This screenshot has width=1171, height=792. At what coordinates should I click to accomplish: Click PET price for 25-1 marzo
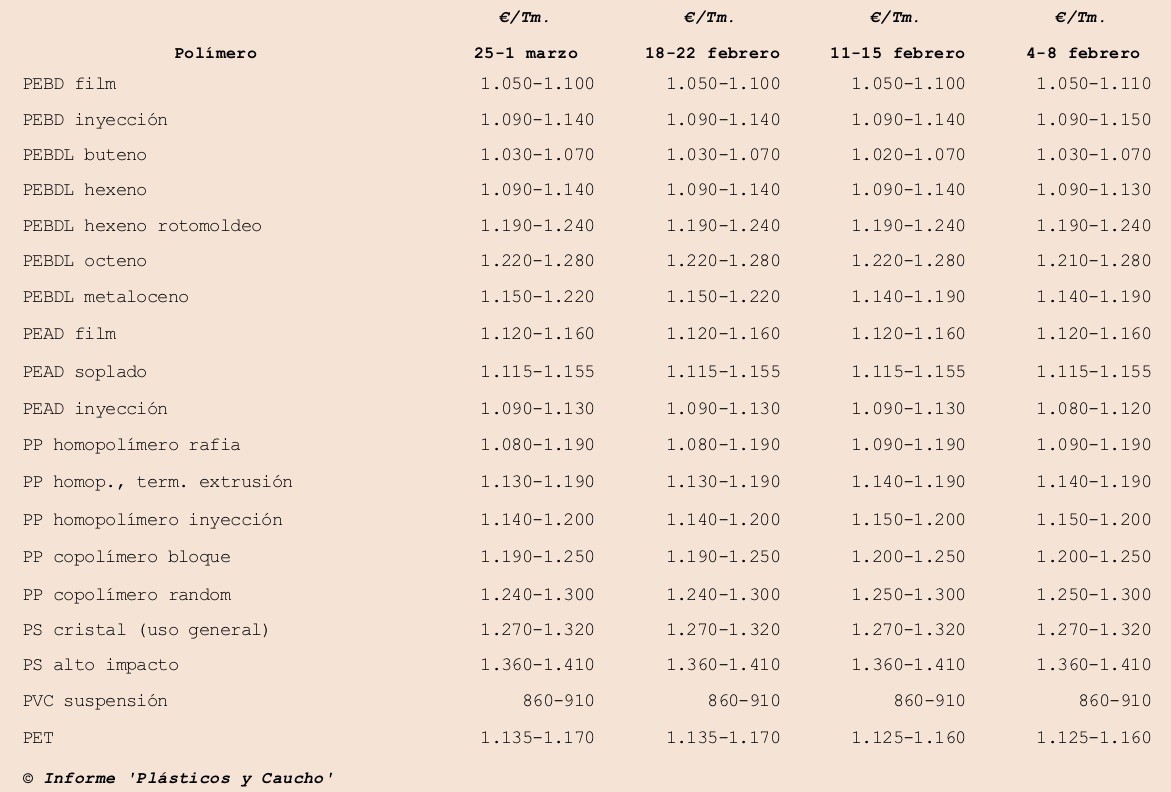click(x=537, y=738)
